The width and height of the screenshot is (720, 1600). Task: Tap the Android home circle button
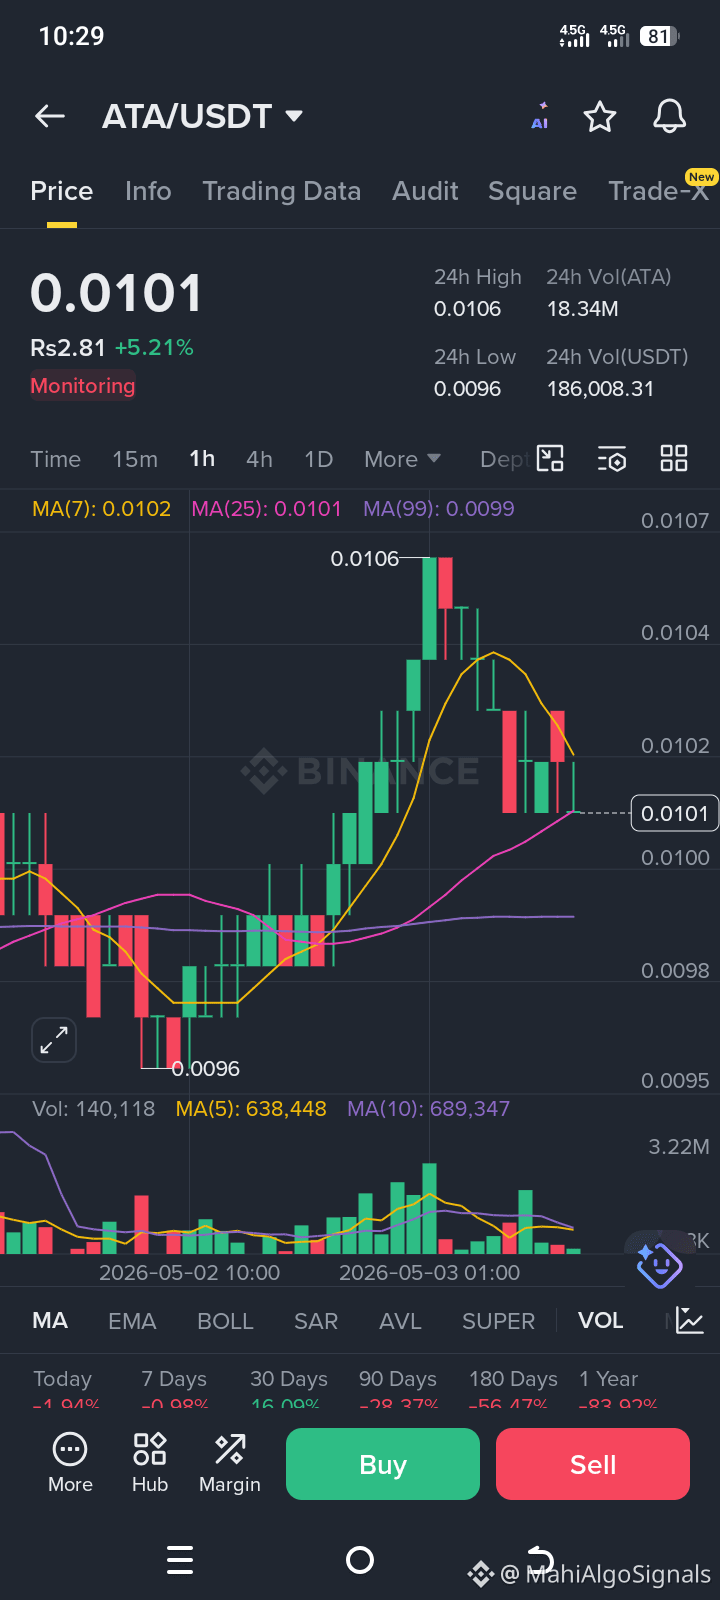360,1560
